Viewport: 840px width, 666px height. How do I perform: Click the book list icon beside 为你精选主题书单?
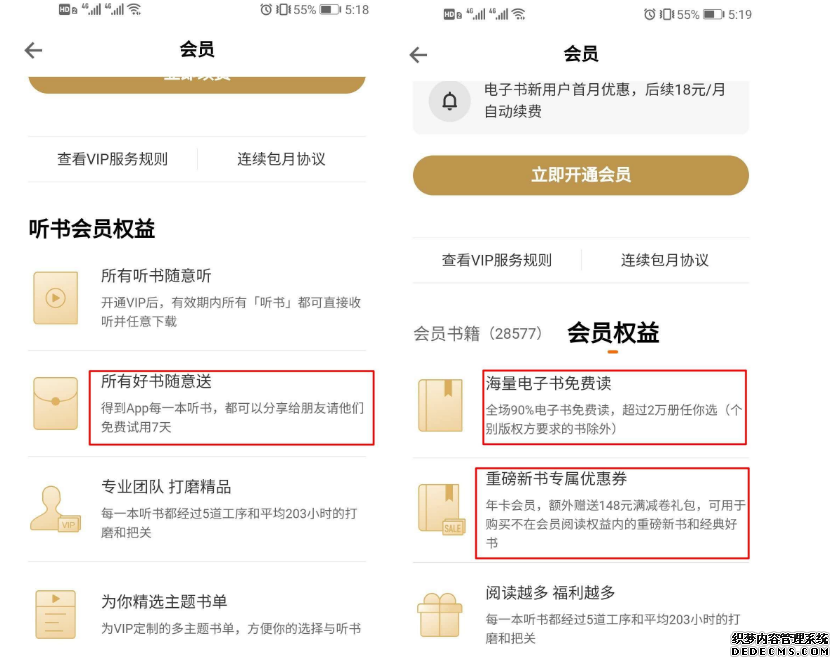(55, 612)
